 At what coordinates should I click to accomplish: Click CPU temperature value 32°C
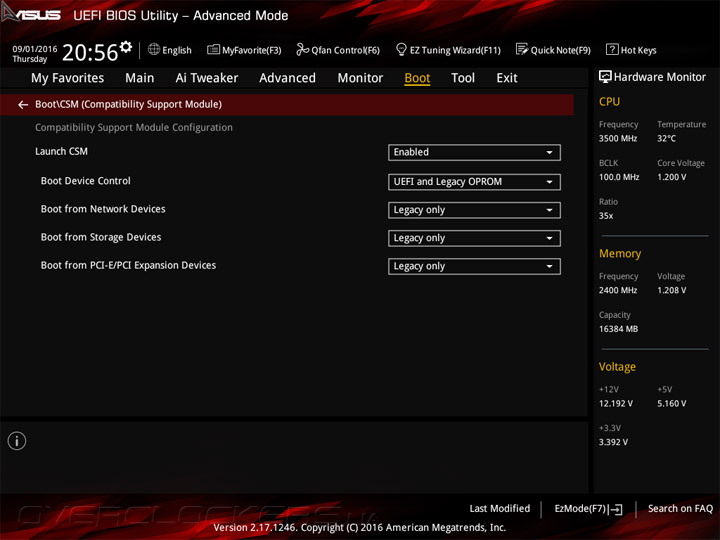pos(666,138)
